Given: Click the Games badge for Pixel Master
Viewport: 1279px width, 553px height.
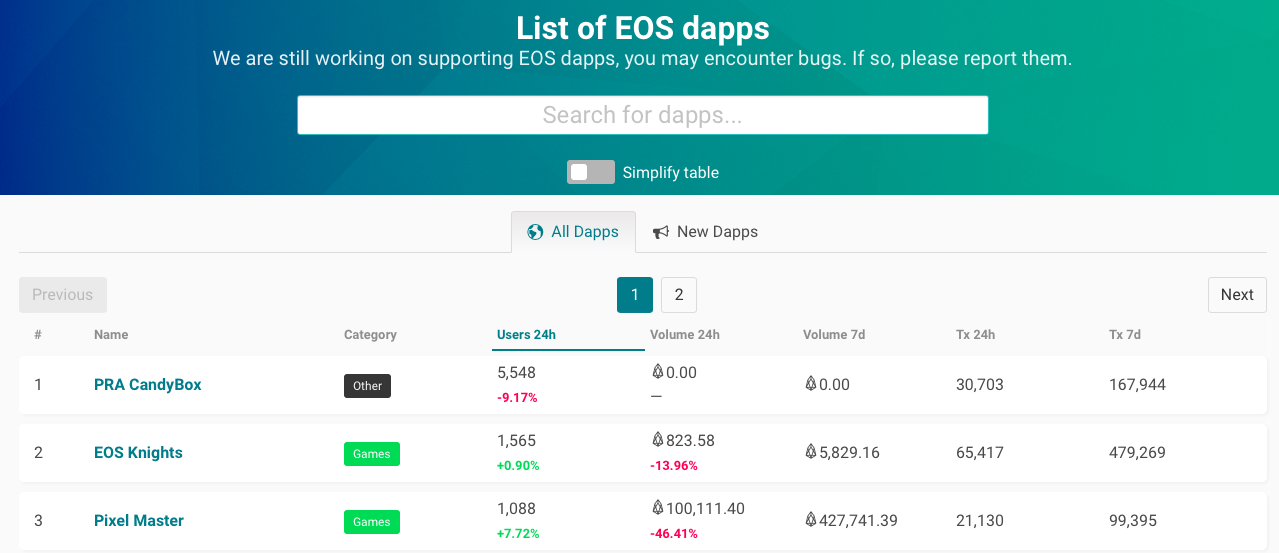Looking at the screenshot, I should pyautogui.click(x=372, y=522).
